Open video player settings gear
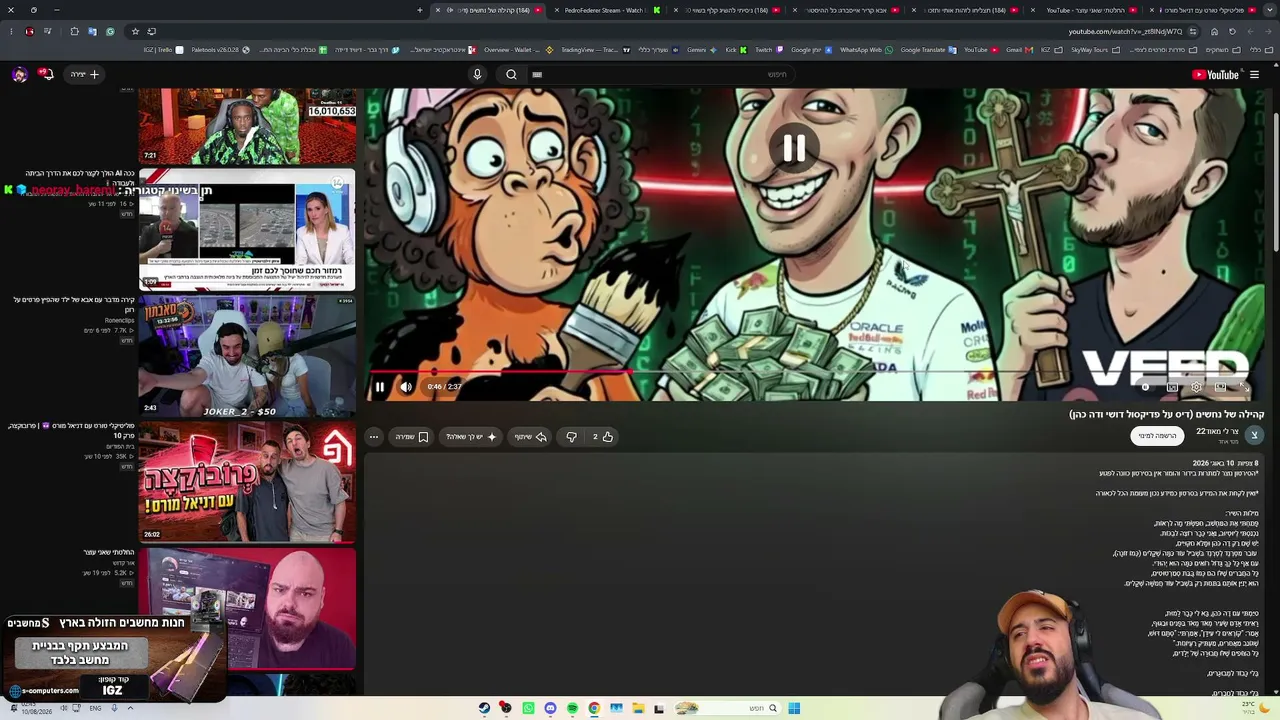 pos(1196,387)
